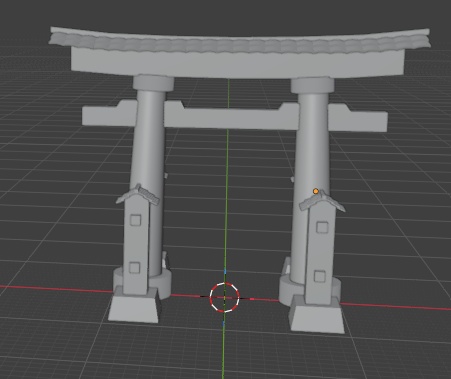Viewport: 451px width, 379px height.
Task: Click the small roof on right support post
Action: 322,201
